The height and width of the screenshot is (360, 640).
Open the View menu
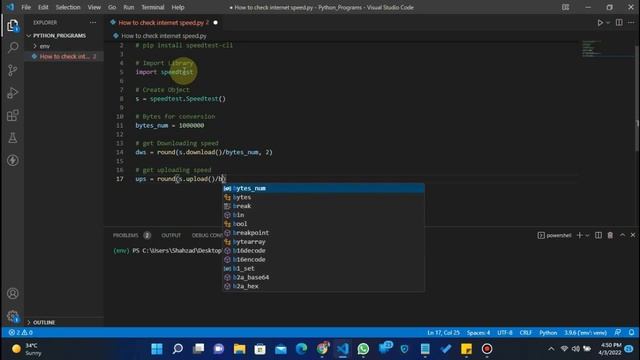tap(94, 7)
